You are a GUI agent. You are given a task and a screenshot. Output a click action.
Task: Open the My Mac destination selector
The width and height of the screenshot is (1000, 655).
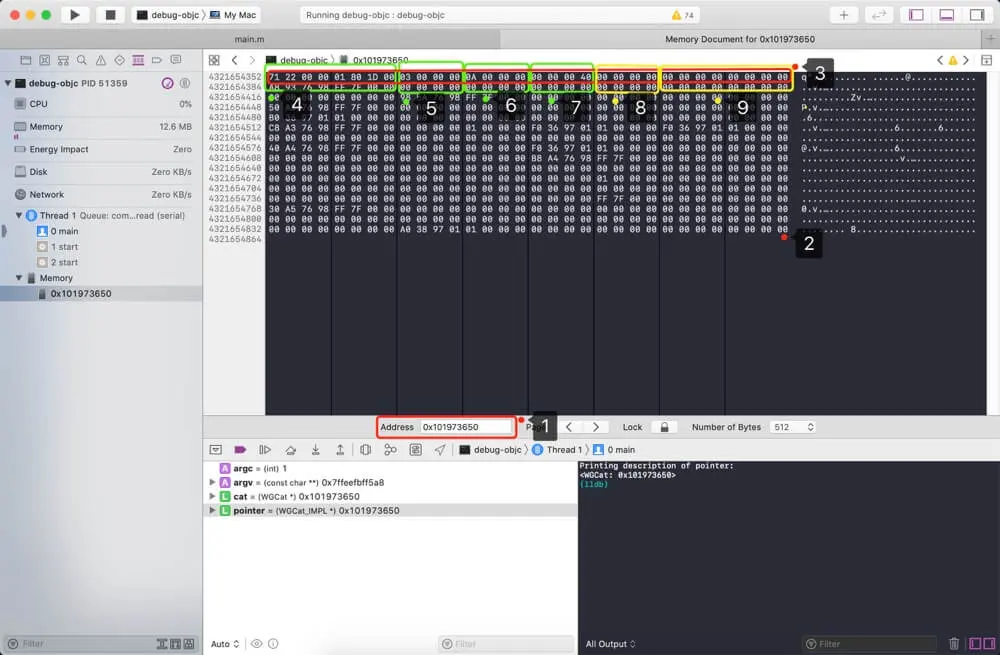[x=233, y=15]
